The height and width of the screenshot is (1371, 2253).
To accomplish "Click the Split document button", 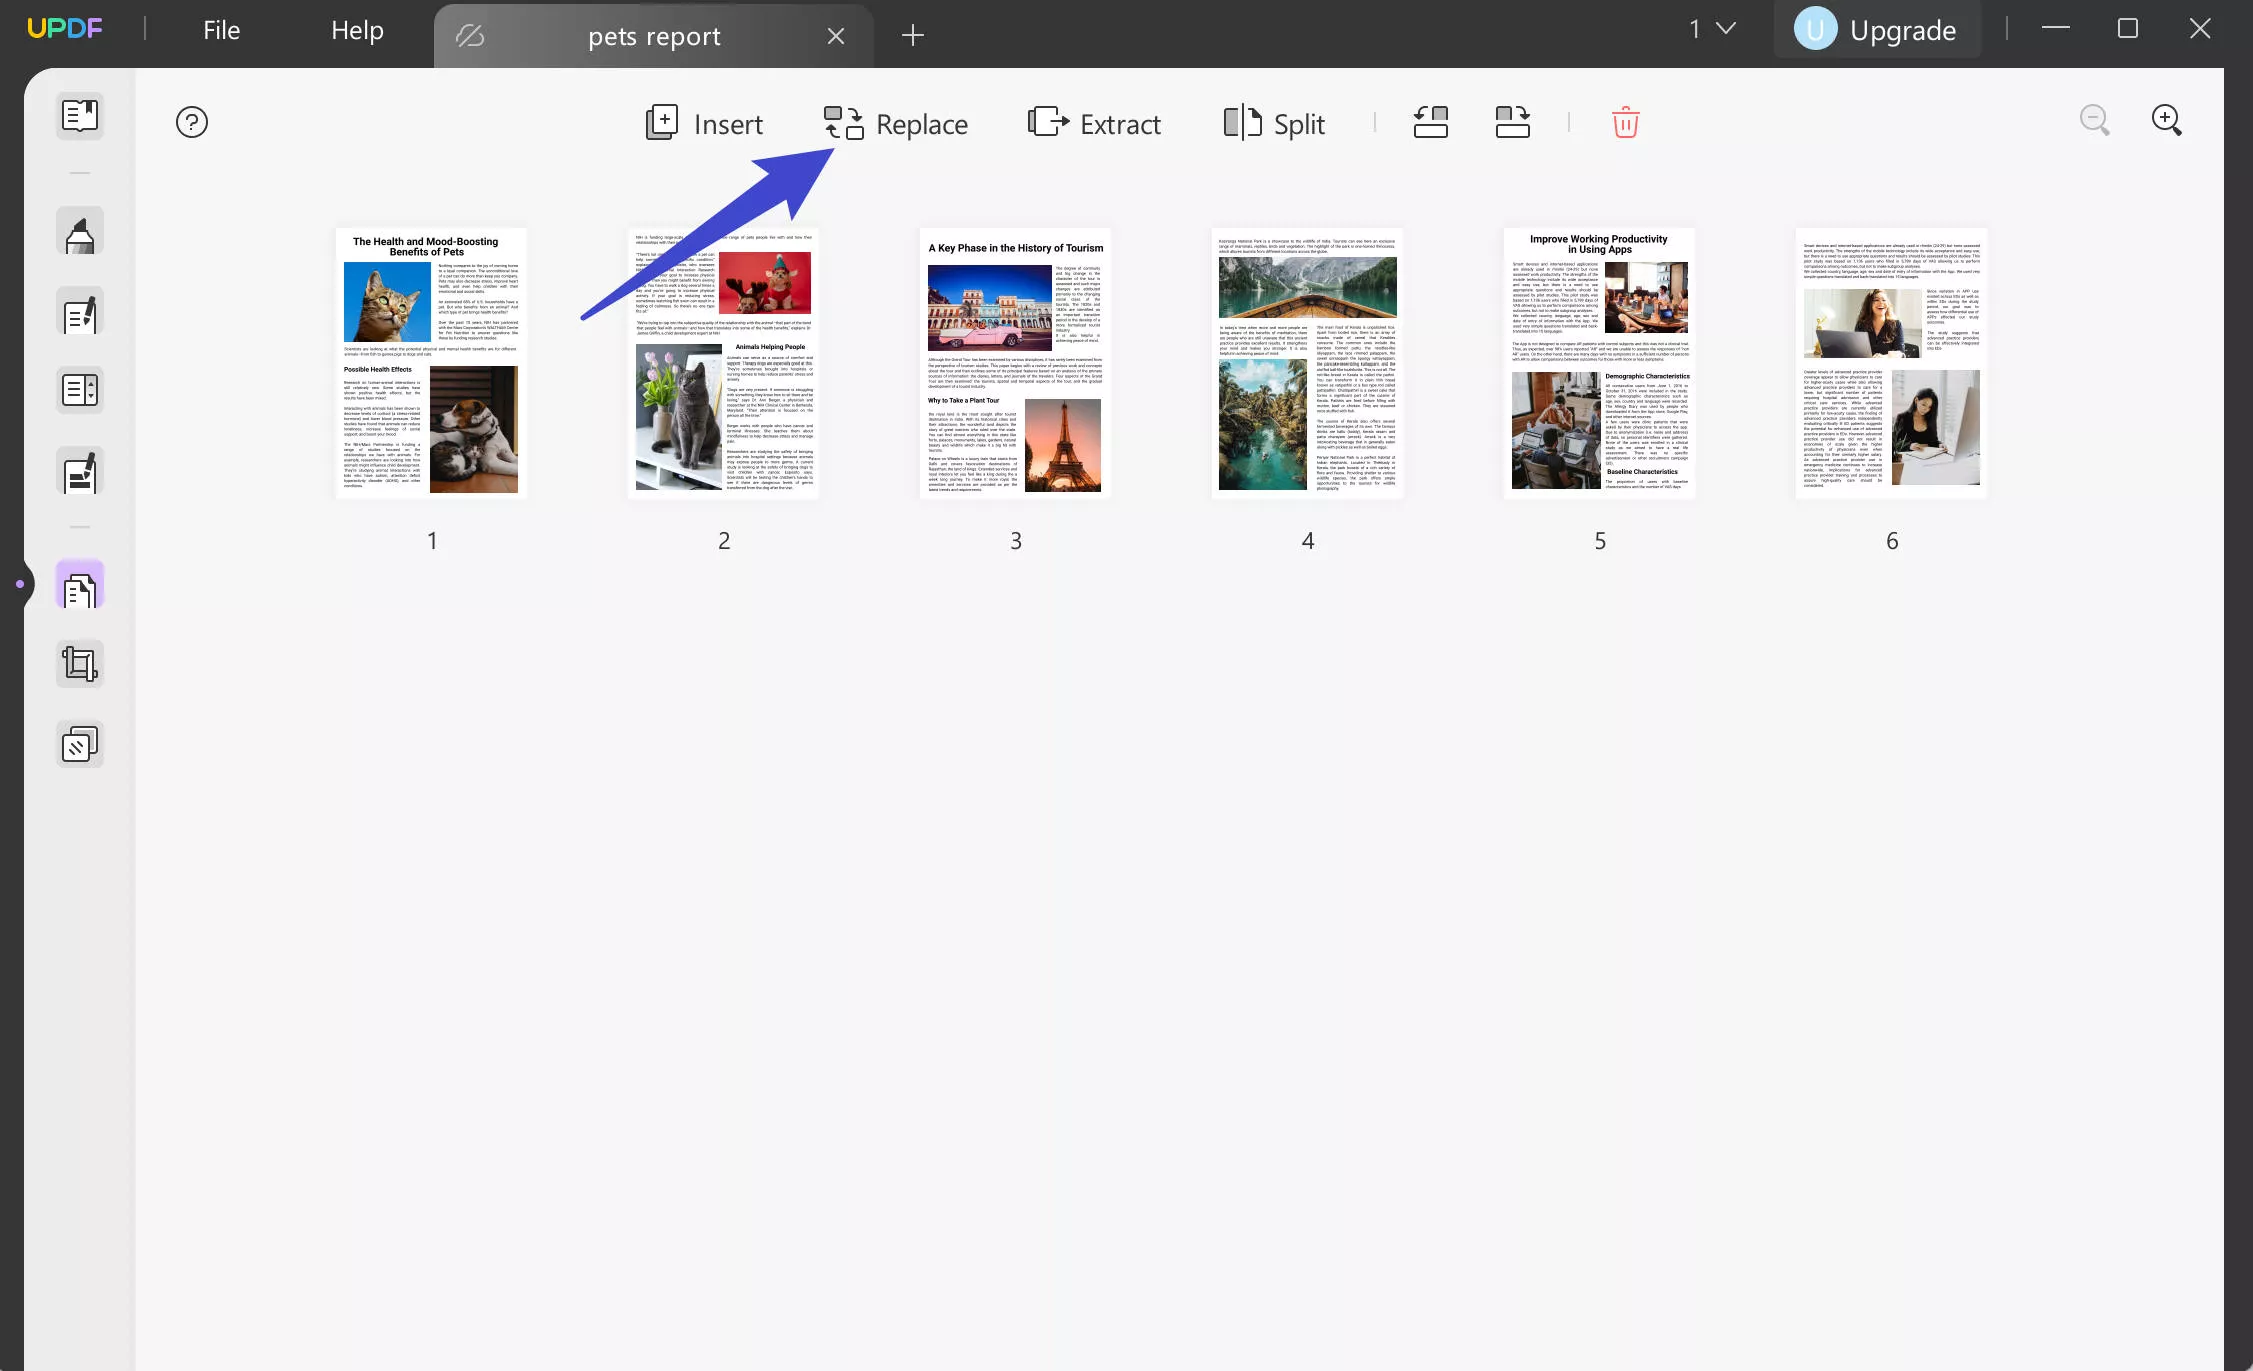I will 1274,123.
